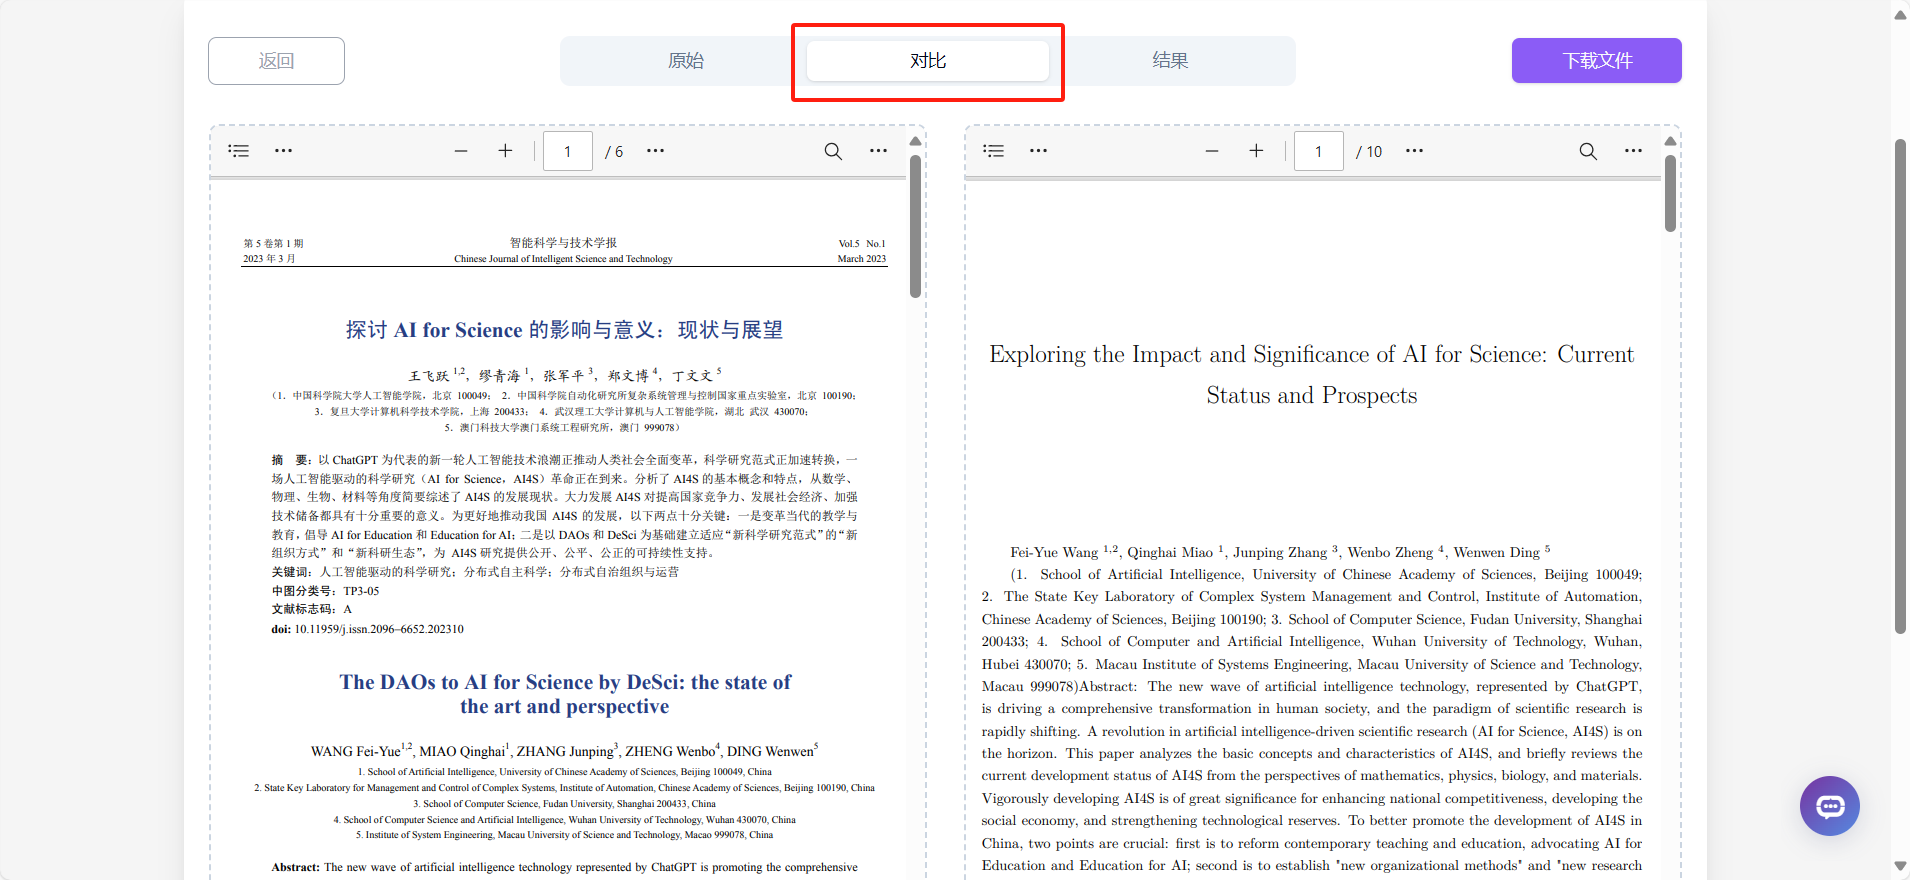The height and width of the screenshot is (880, 1910).
Task: Click 'Chinese Journal of Intelligent Science and Technology'
Action: click(x=563, y=259)
